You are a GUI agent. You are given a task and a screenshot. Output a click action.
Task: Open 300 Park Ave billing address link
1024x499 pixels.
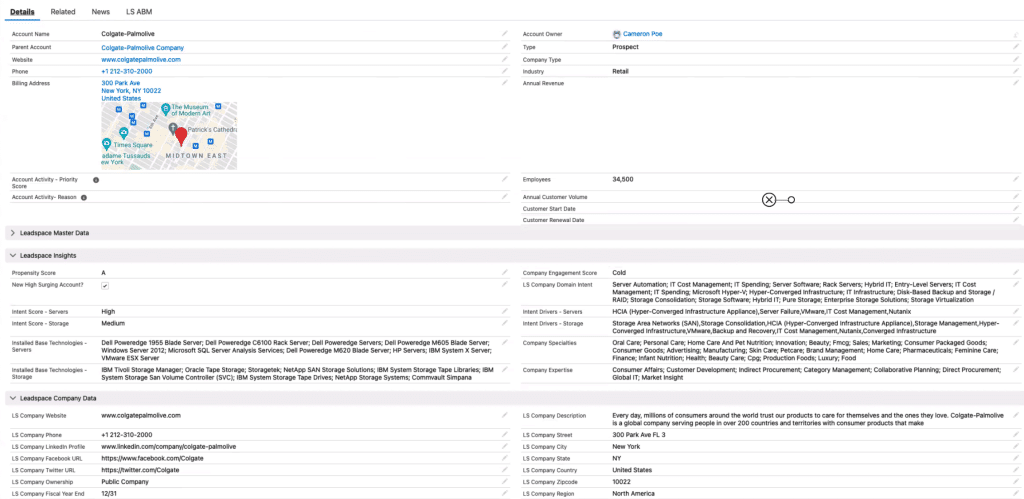pos(131,91)
